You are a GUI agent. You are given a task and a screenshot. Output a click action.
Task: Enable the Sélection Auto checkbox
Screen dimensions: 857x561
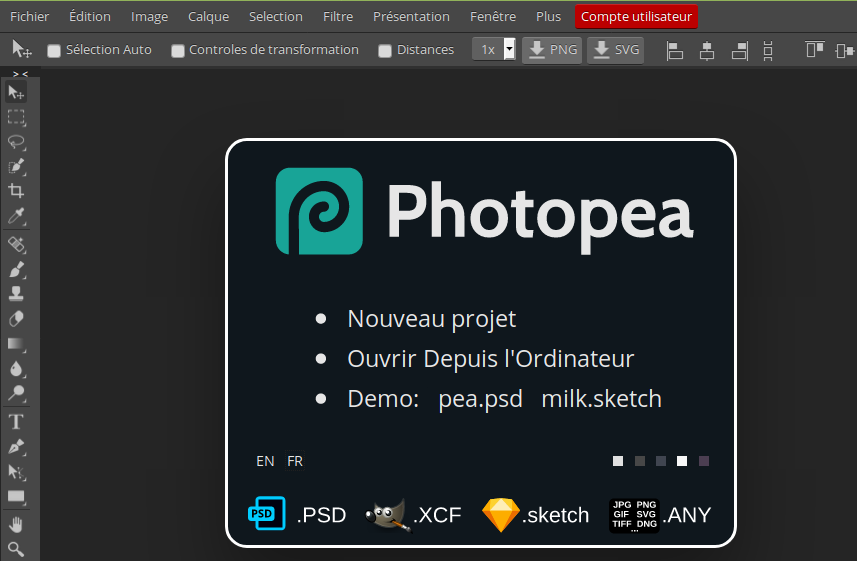[x=55, y=50]
